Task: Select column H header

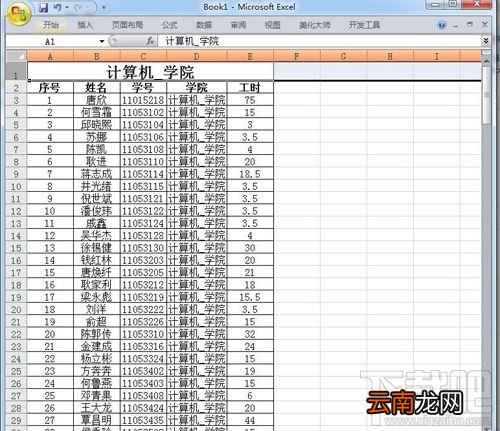Action: (390, 56)
